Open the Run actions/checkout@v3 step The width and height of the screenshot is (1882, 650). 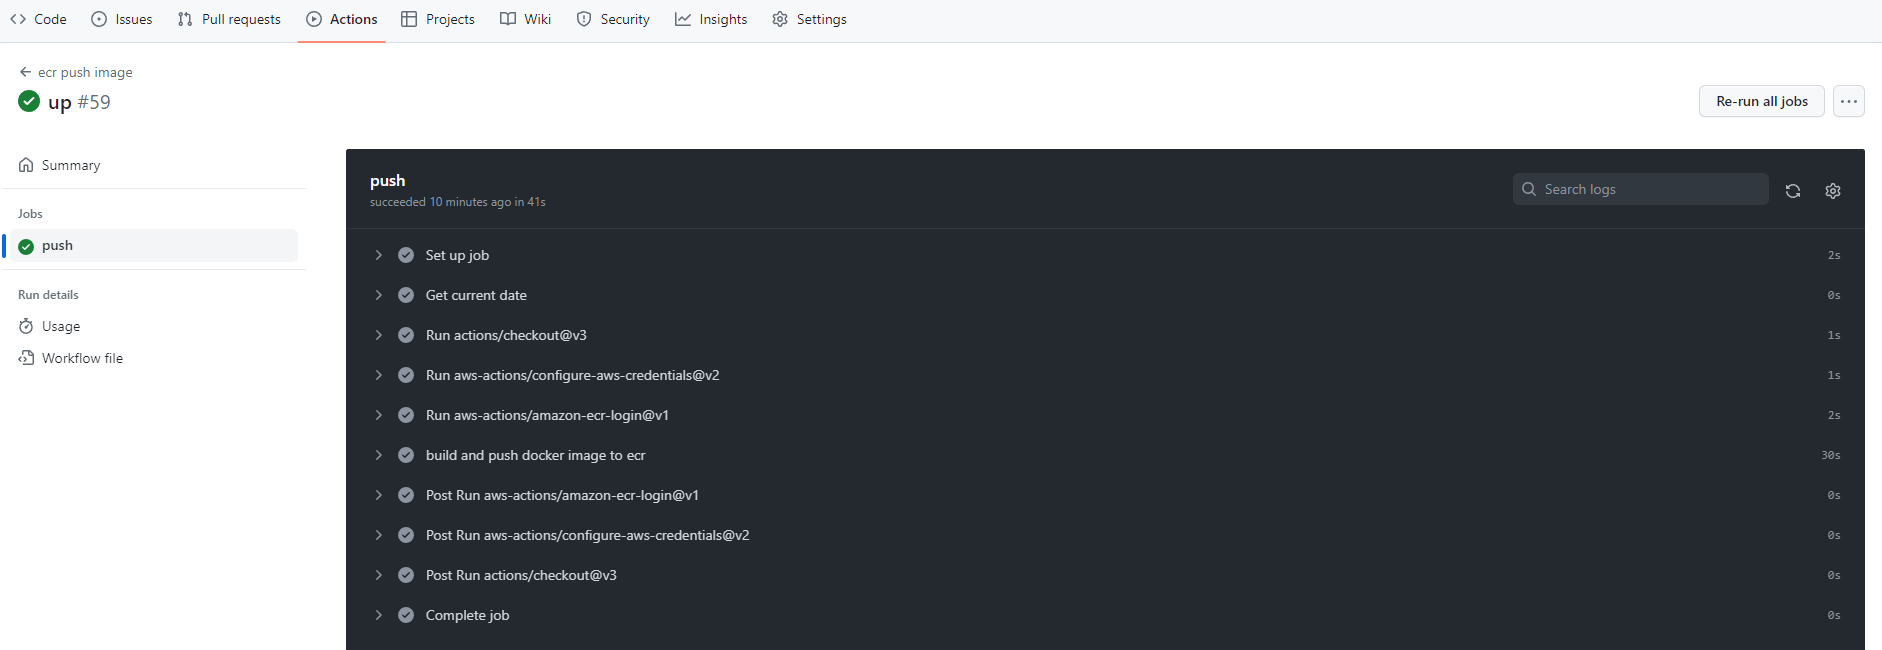(506, 335)
